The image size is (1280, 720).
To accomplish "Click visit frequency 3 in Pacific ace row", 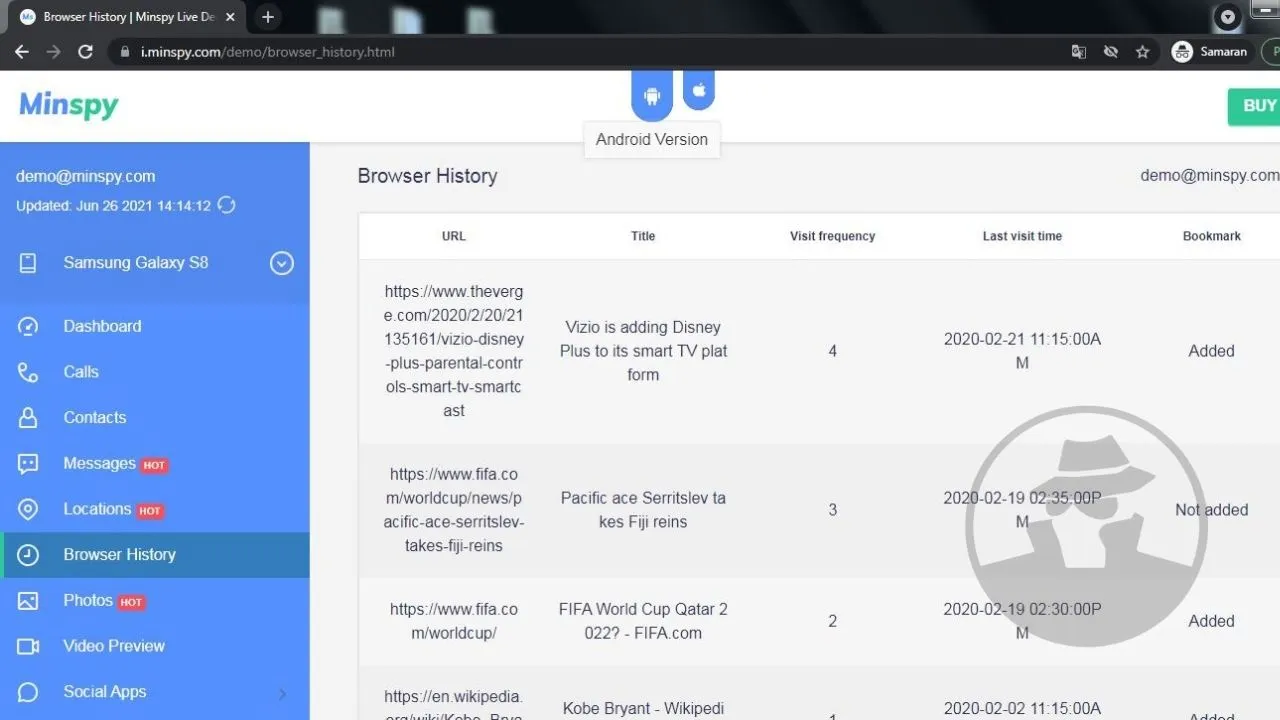I will 832,510.
